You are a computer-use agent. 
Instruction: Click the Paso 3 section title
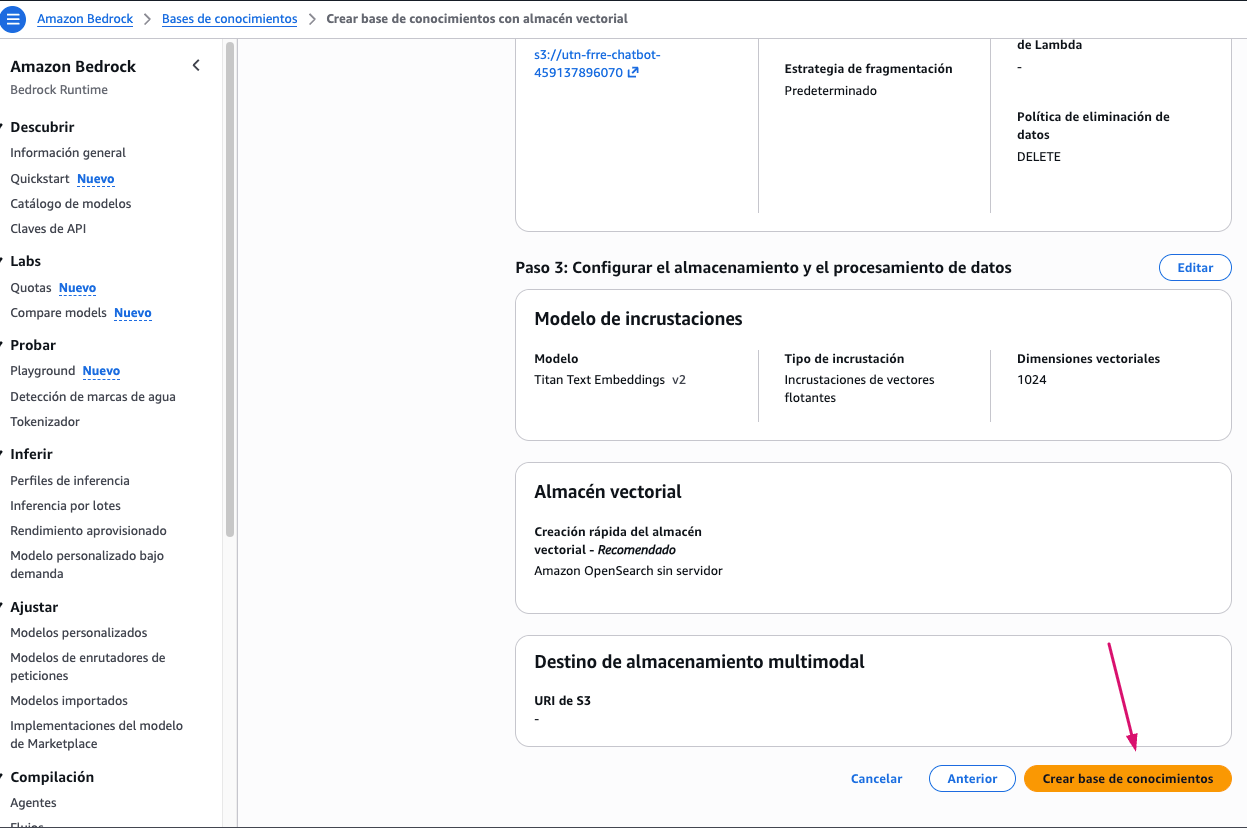[x=763, y=268]
